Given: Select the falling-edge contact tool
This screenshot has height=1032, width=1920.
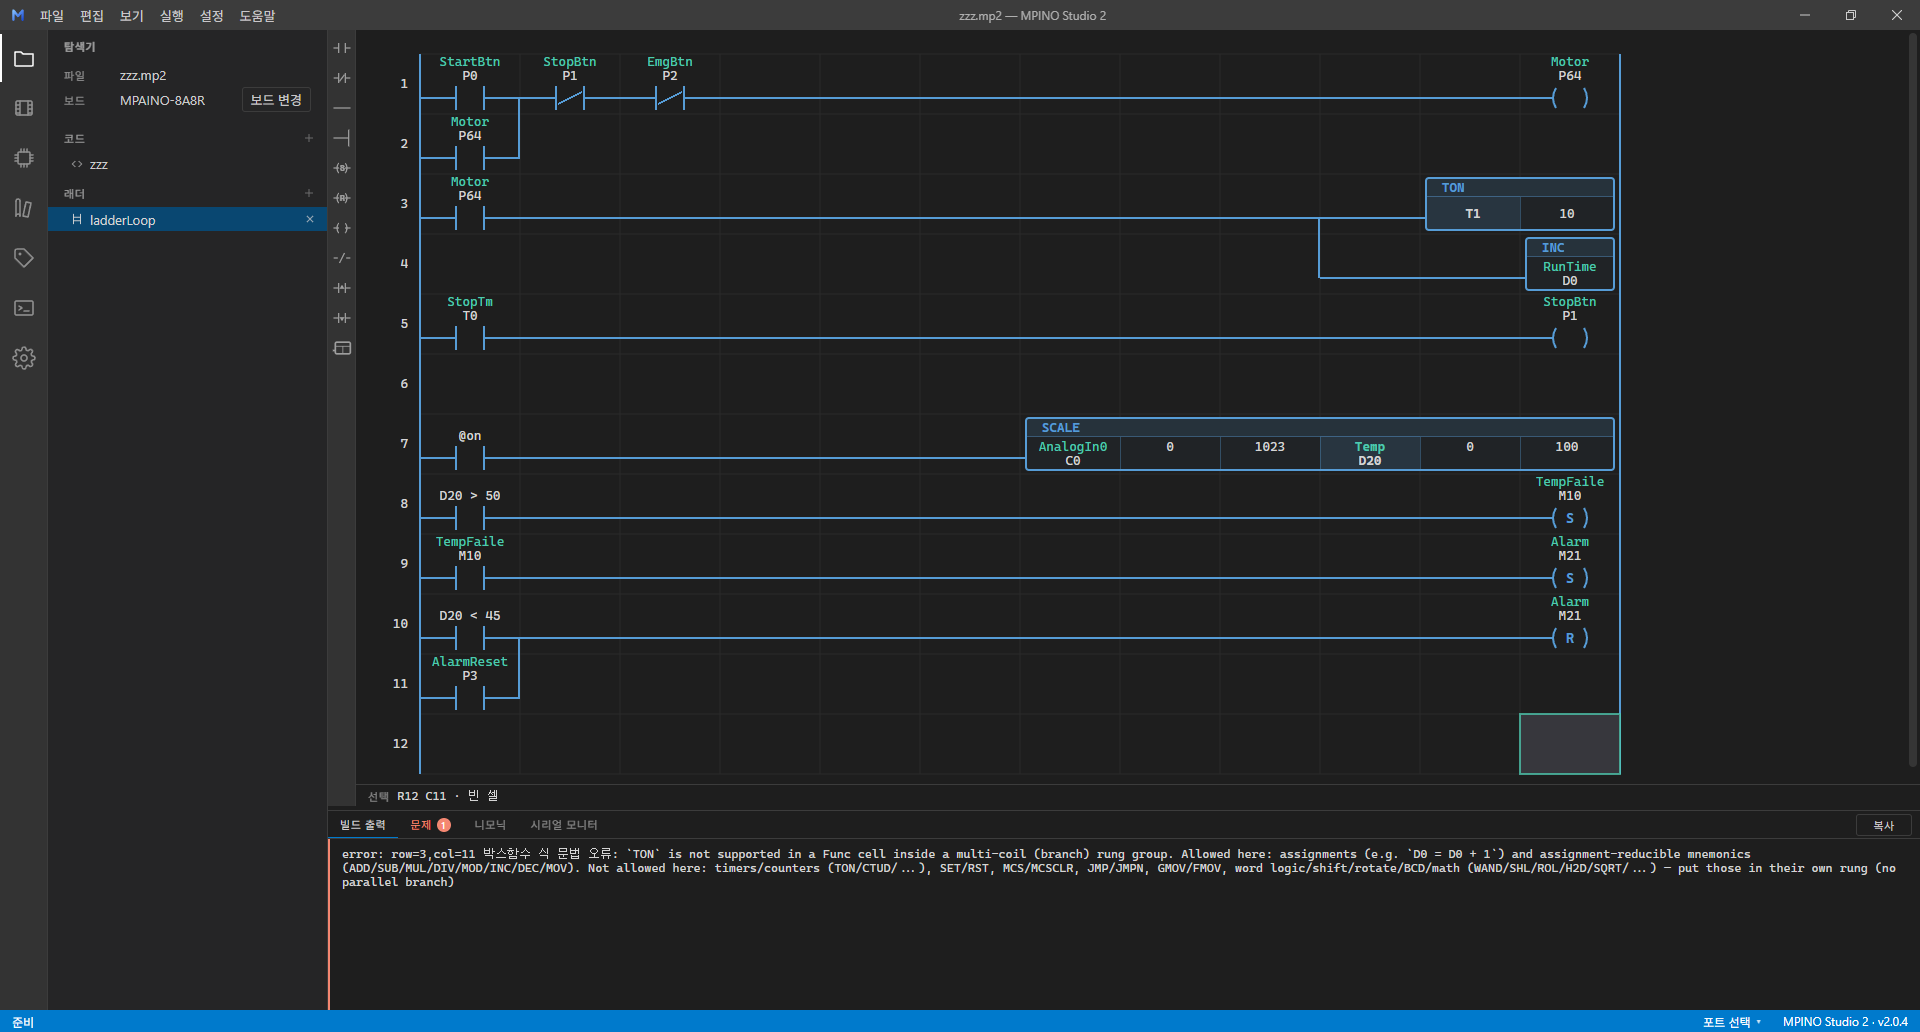Looking at the screenshot, I should pyautogui.click(x=342, y=318).
